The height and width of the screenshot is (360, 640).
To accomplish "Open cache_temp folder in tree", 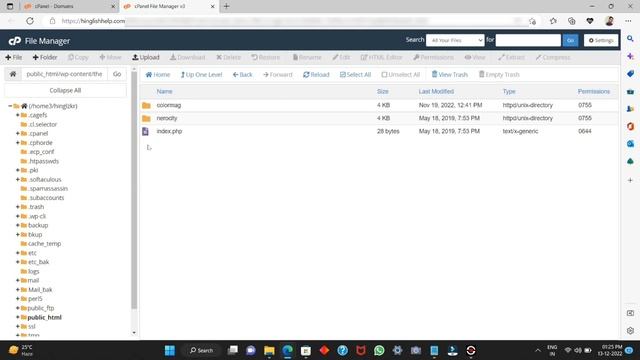I will (x=44, y=244).
